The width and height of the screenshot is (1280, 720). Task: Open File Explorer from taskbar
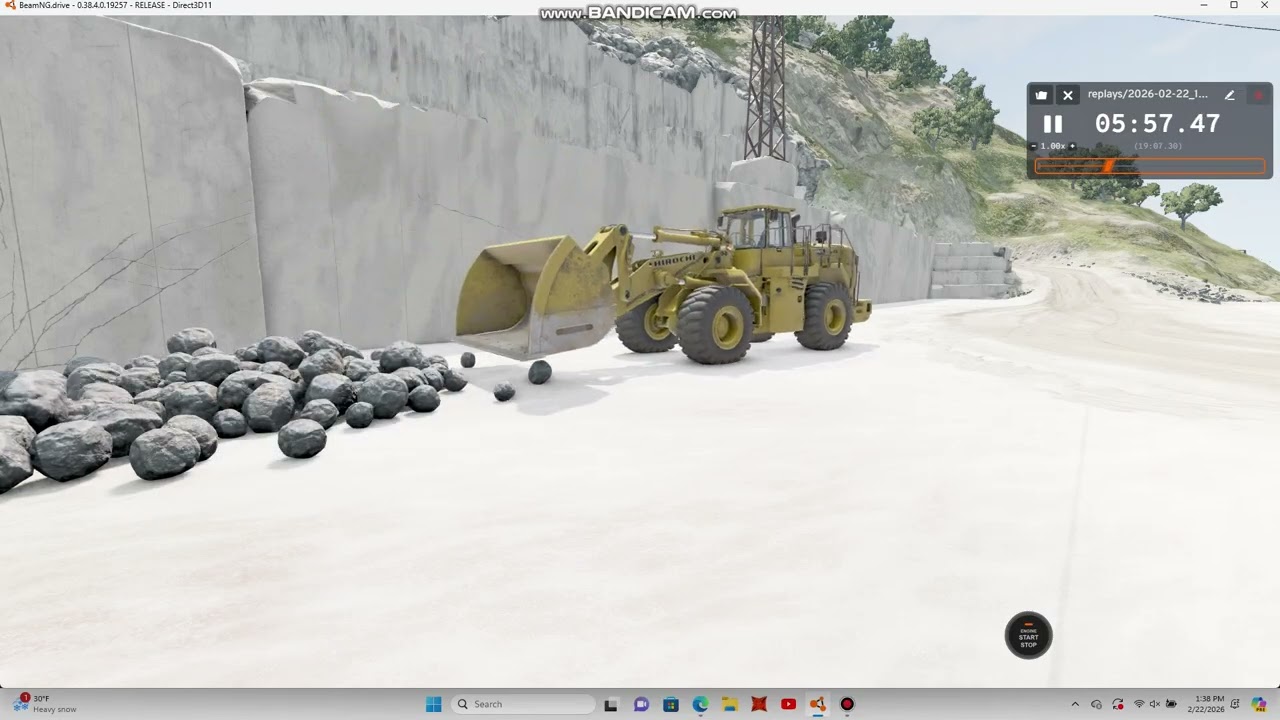pyautogui.click(x=729, y=704)
